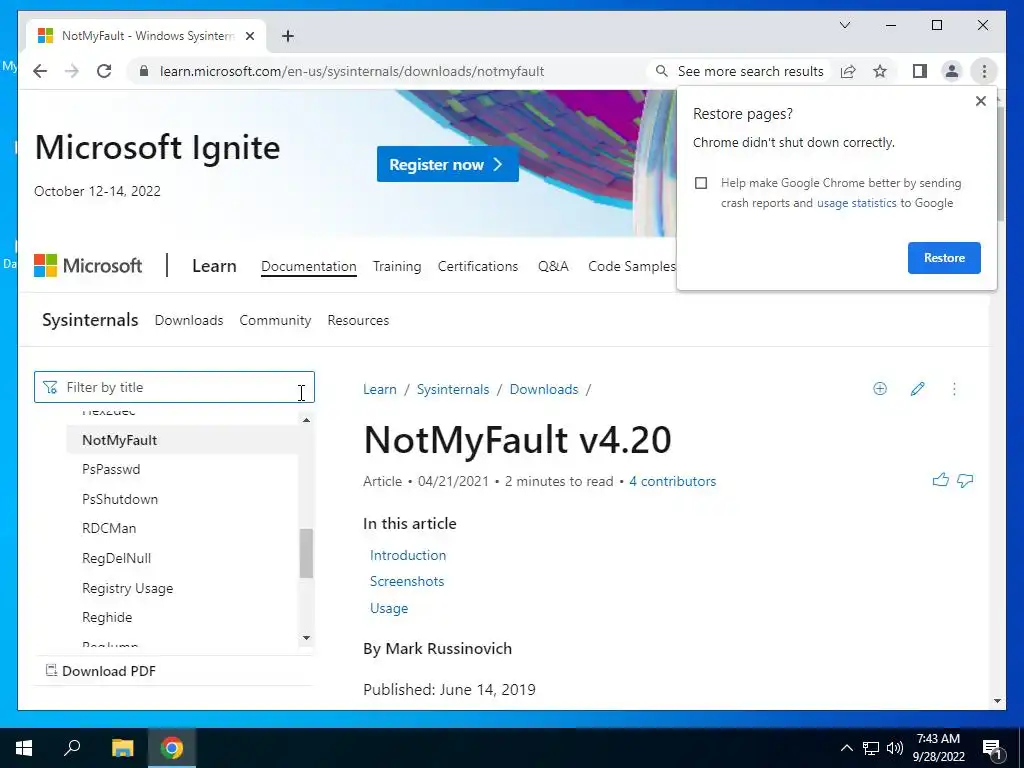Enable sending crash reports checkbox
Viewport: 1024px width, 768px height.
[701, 183]
